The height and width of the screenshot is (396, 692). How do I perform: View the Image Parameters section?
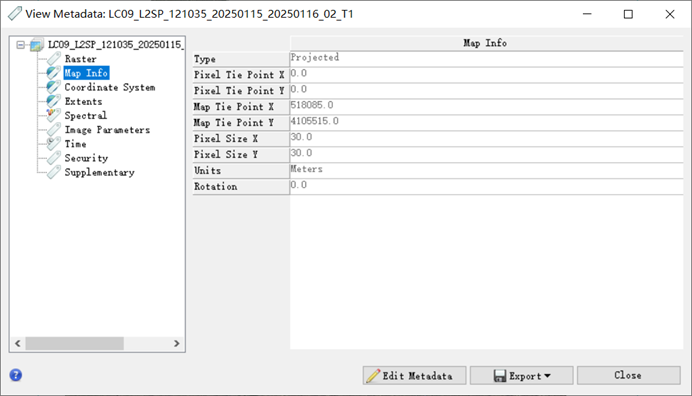107,129
